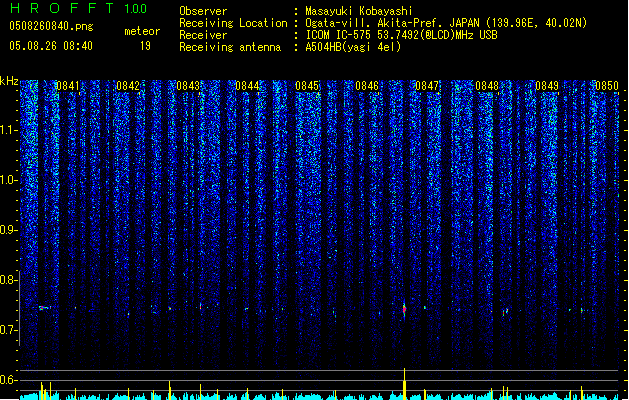This screenshot has width=629, height=400.
Task: Click the Receiving antenna label
Action: click(230, 47)
